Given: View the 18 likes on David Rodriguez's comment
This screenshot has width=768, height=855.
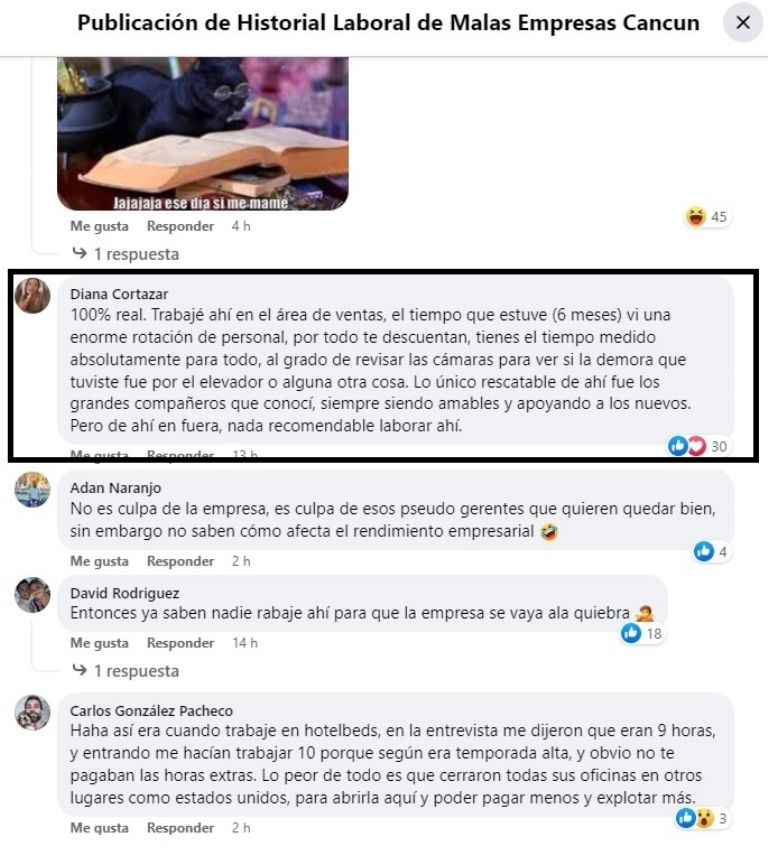Looking at the screenshot, I should click(642, 633).
